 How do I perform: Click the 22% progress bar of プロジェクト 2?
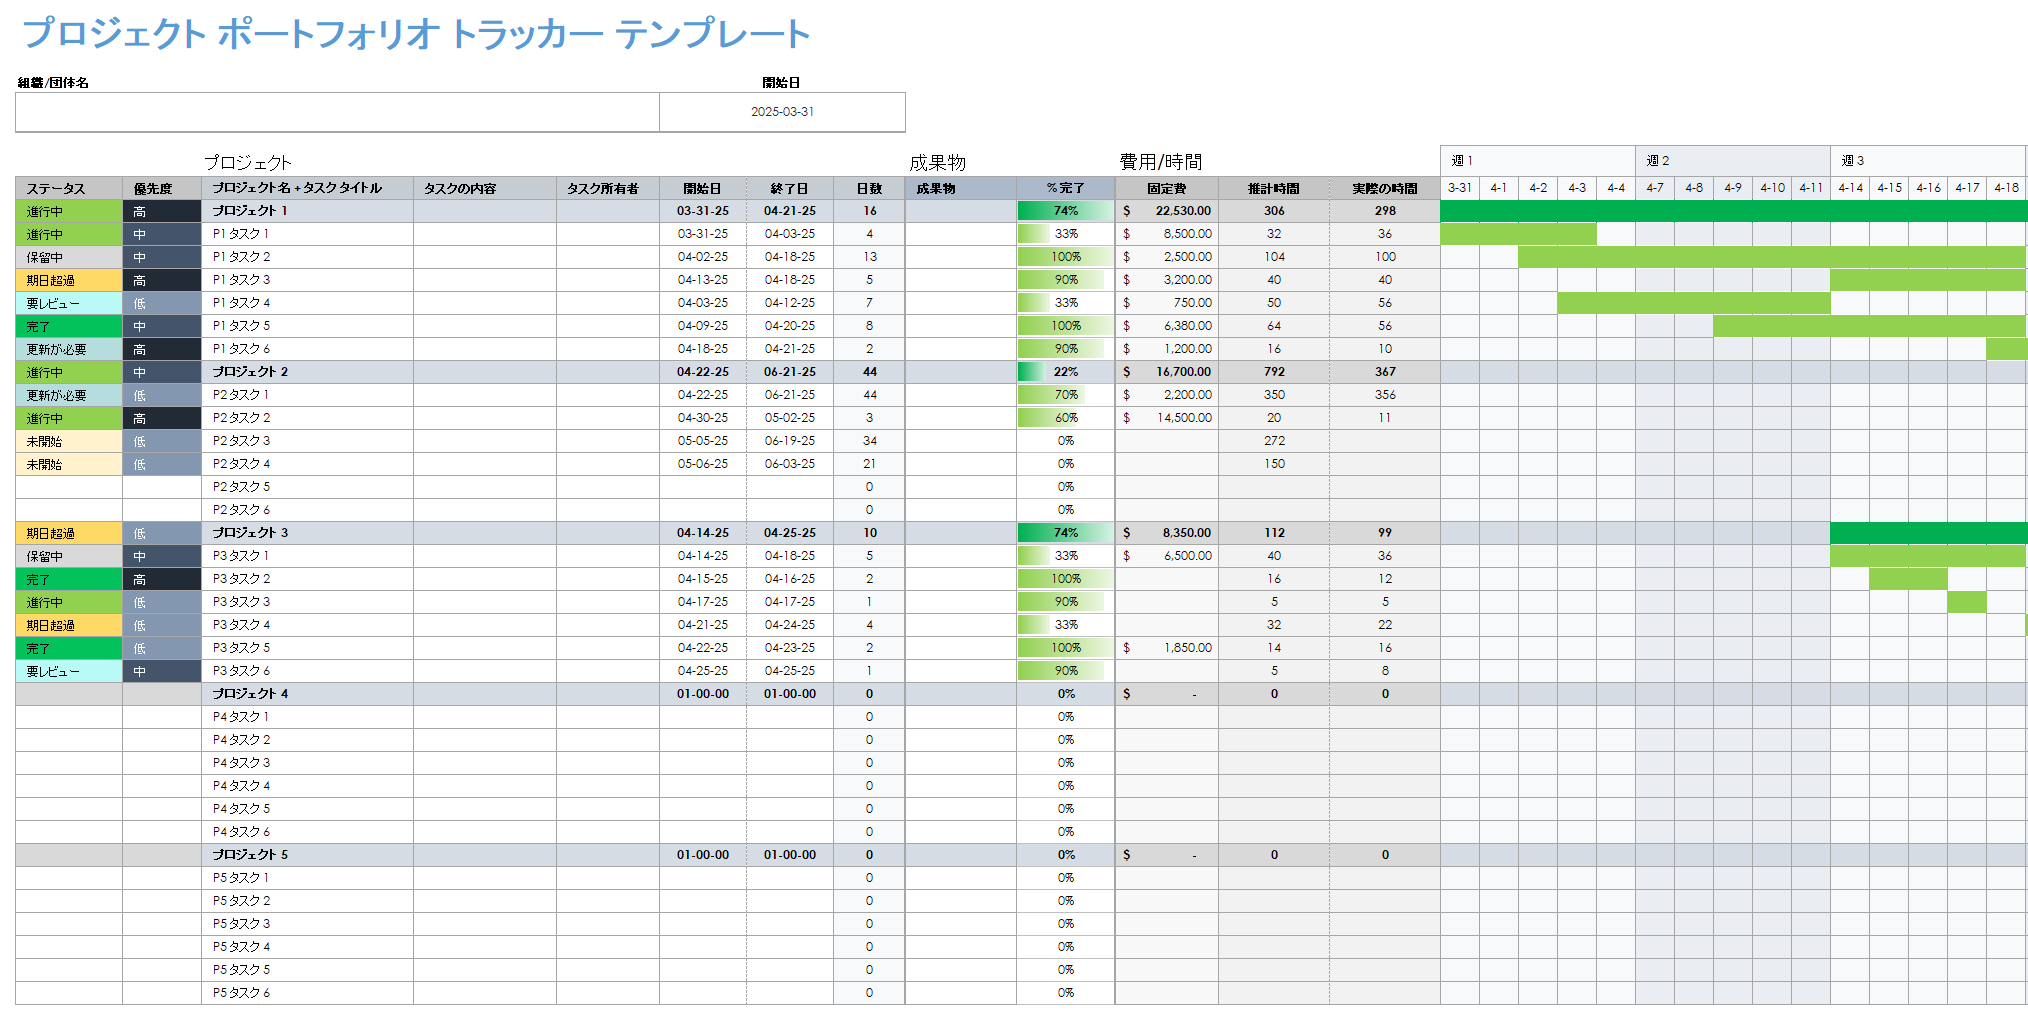pos(1065,372)
